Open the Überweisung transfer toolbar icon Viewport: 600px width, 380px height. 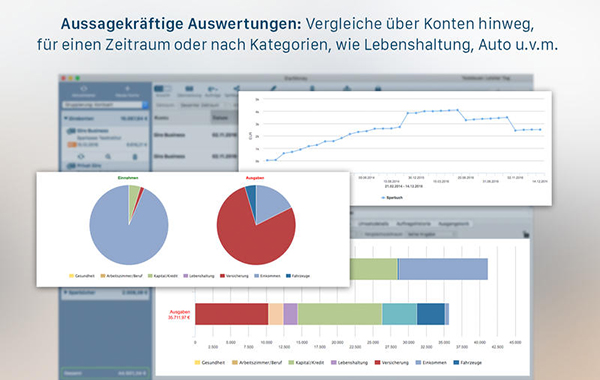click(x=189, y=89)
